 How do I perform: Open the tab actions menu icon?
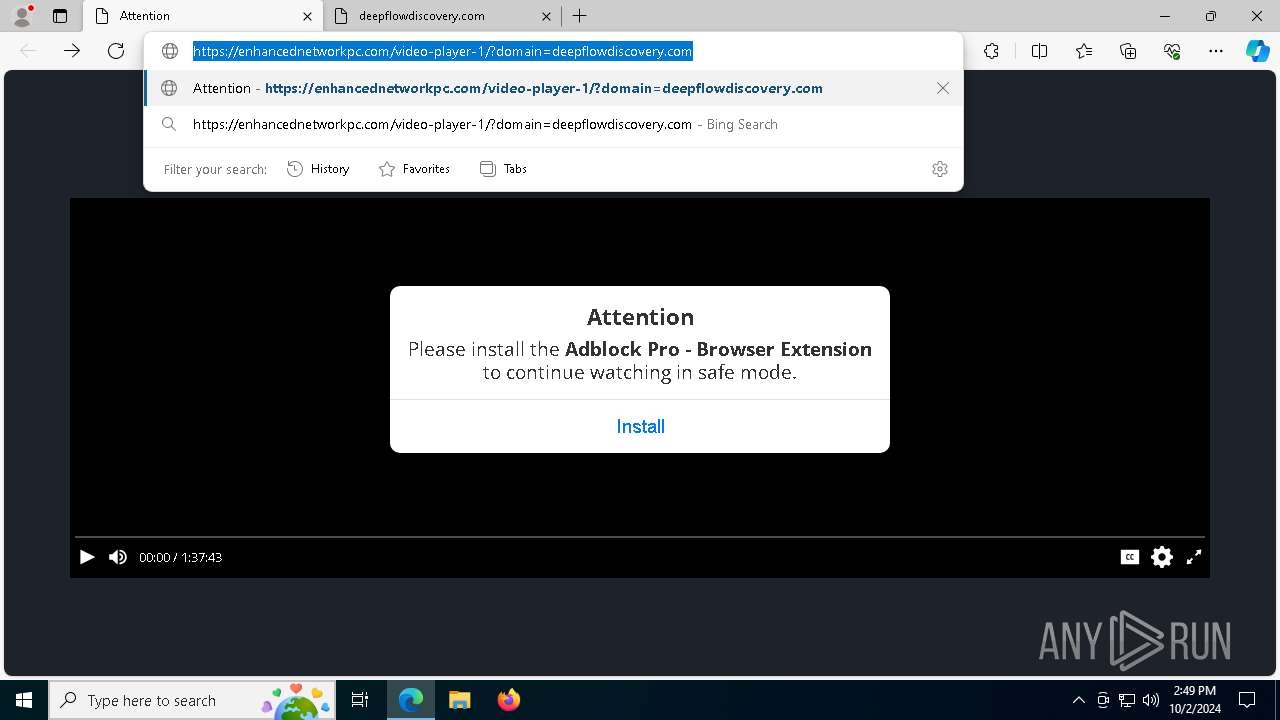pos(60,16)
